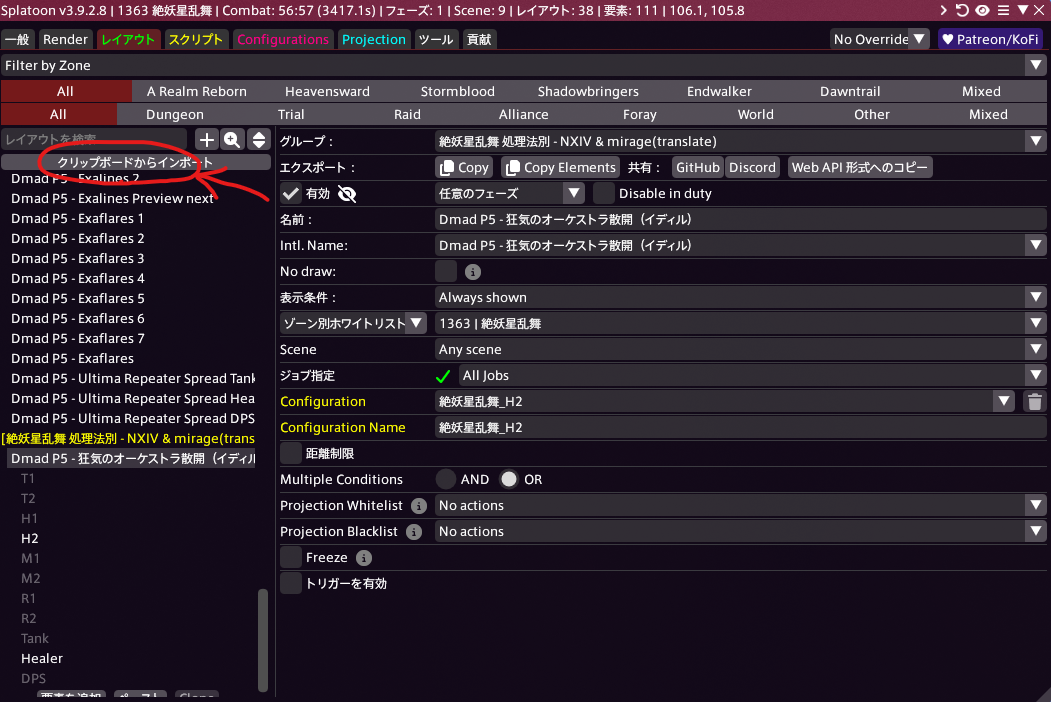The image size is (1051, 702).
Task: Select element Healer in the layout tree
Action: [x=42, y=658]
